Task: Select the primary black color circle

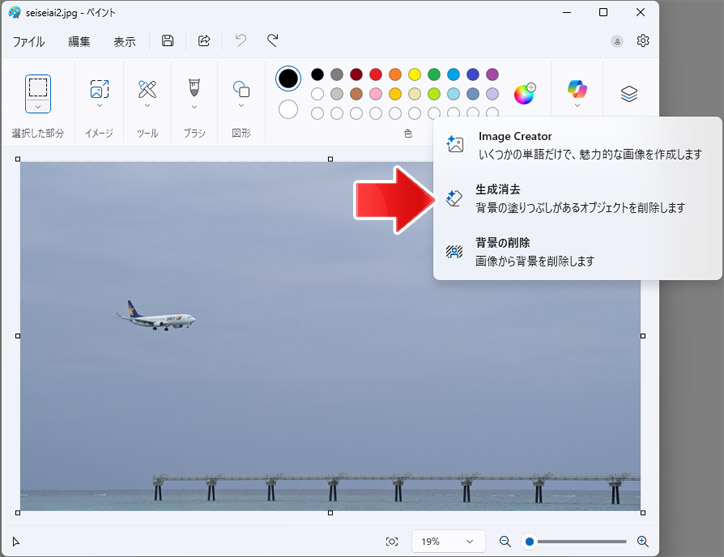Action: pyautogui.click(x=288, y=79)
